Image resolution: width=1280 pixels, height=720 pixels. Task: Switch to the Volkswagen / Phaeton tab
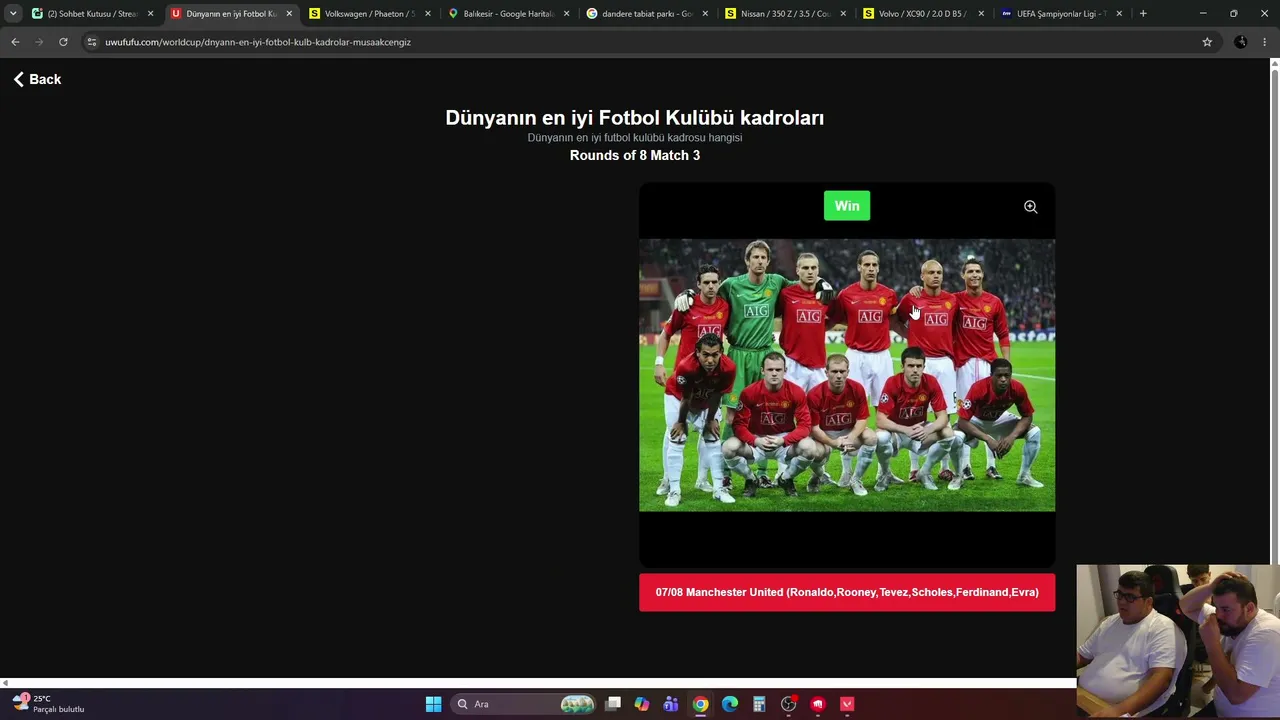click(369, 14)
